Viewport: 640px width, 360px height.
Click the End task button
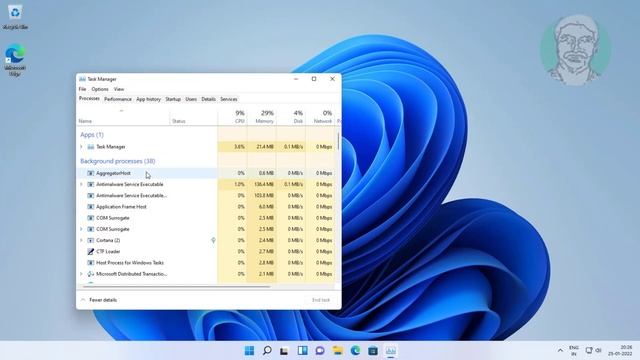click(x=321, y=300)
